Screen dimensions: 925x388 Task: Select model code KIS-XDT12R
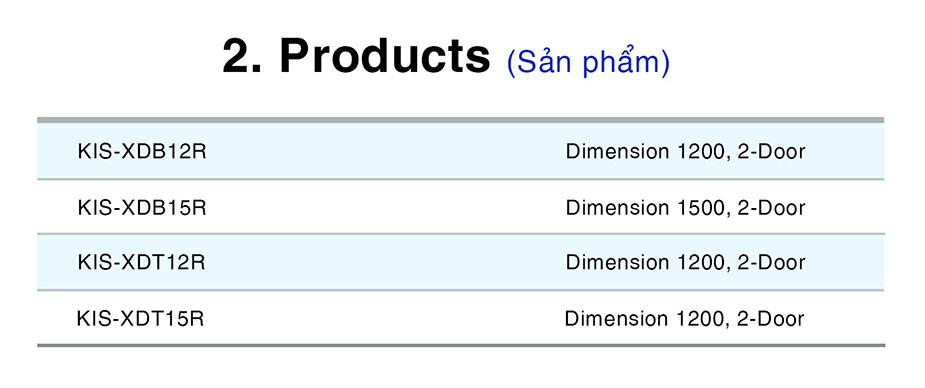click(141, 262)
